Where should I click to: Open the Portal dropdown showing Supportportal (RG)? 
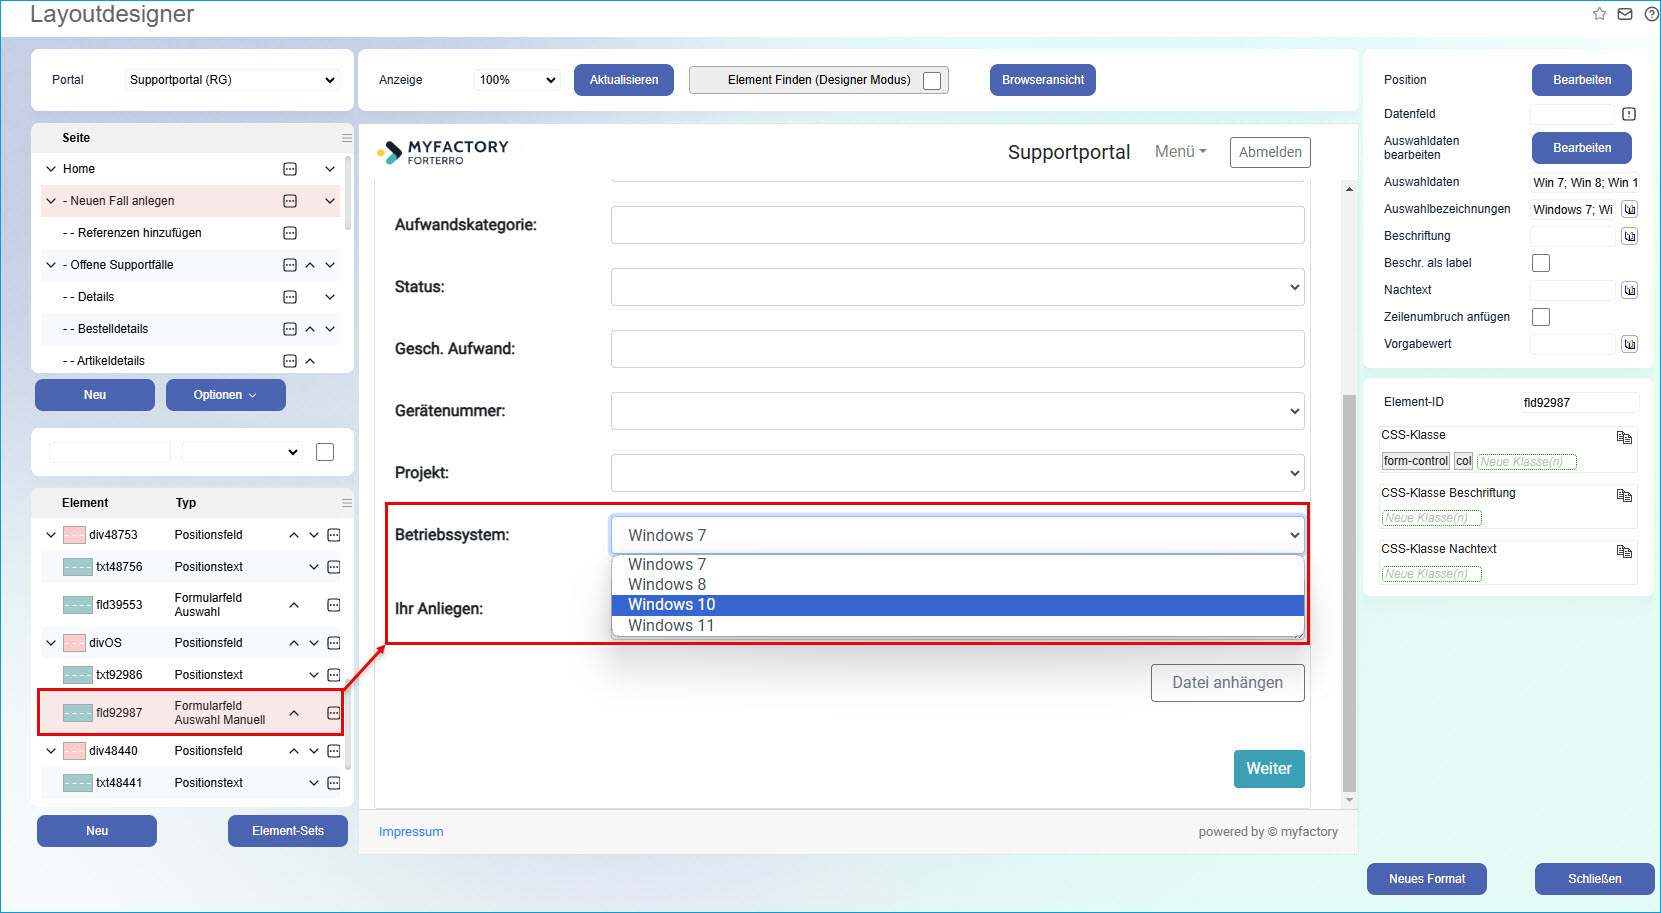(232, 80)
